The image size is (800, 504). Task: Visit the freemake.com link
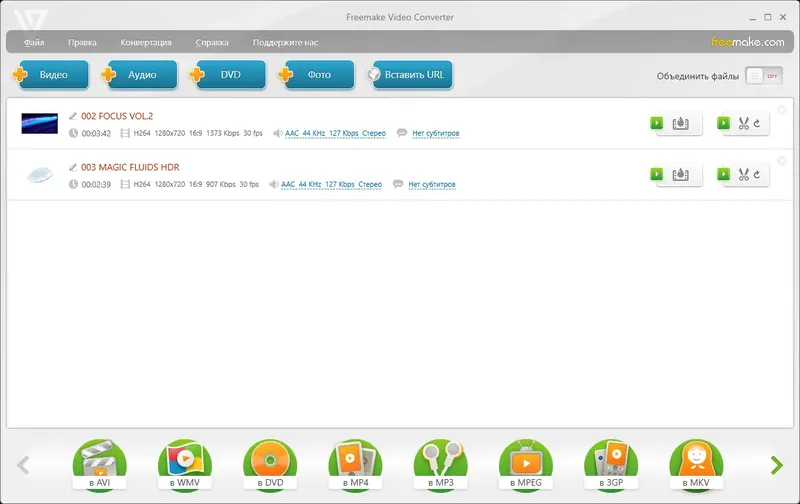747,42
